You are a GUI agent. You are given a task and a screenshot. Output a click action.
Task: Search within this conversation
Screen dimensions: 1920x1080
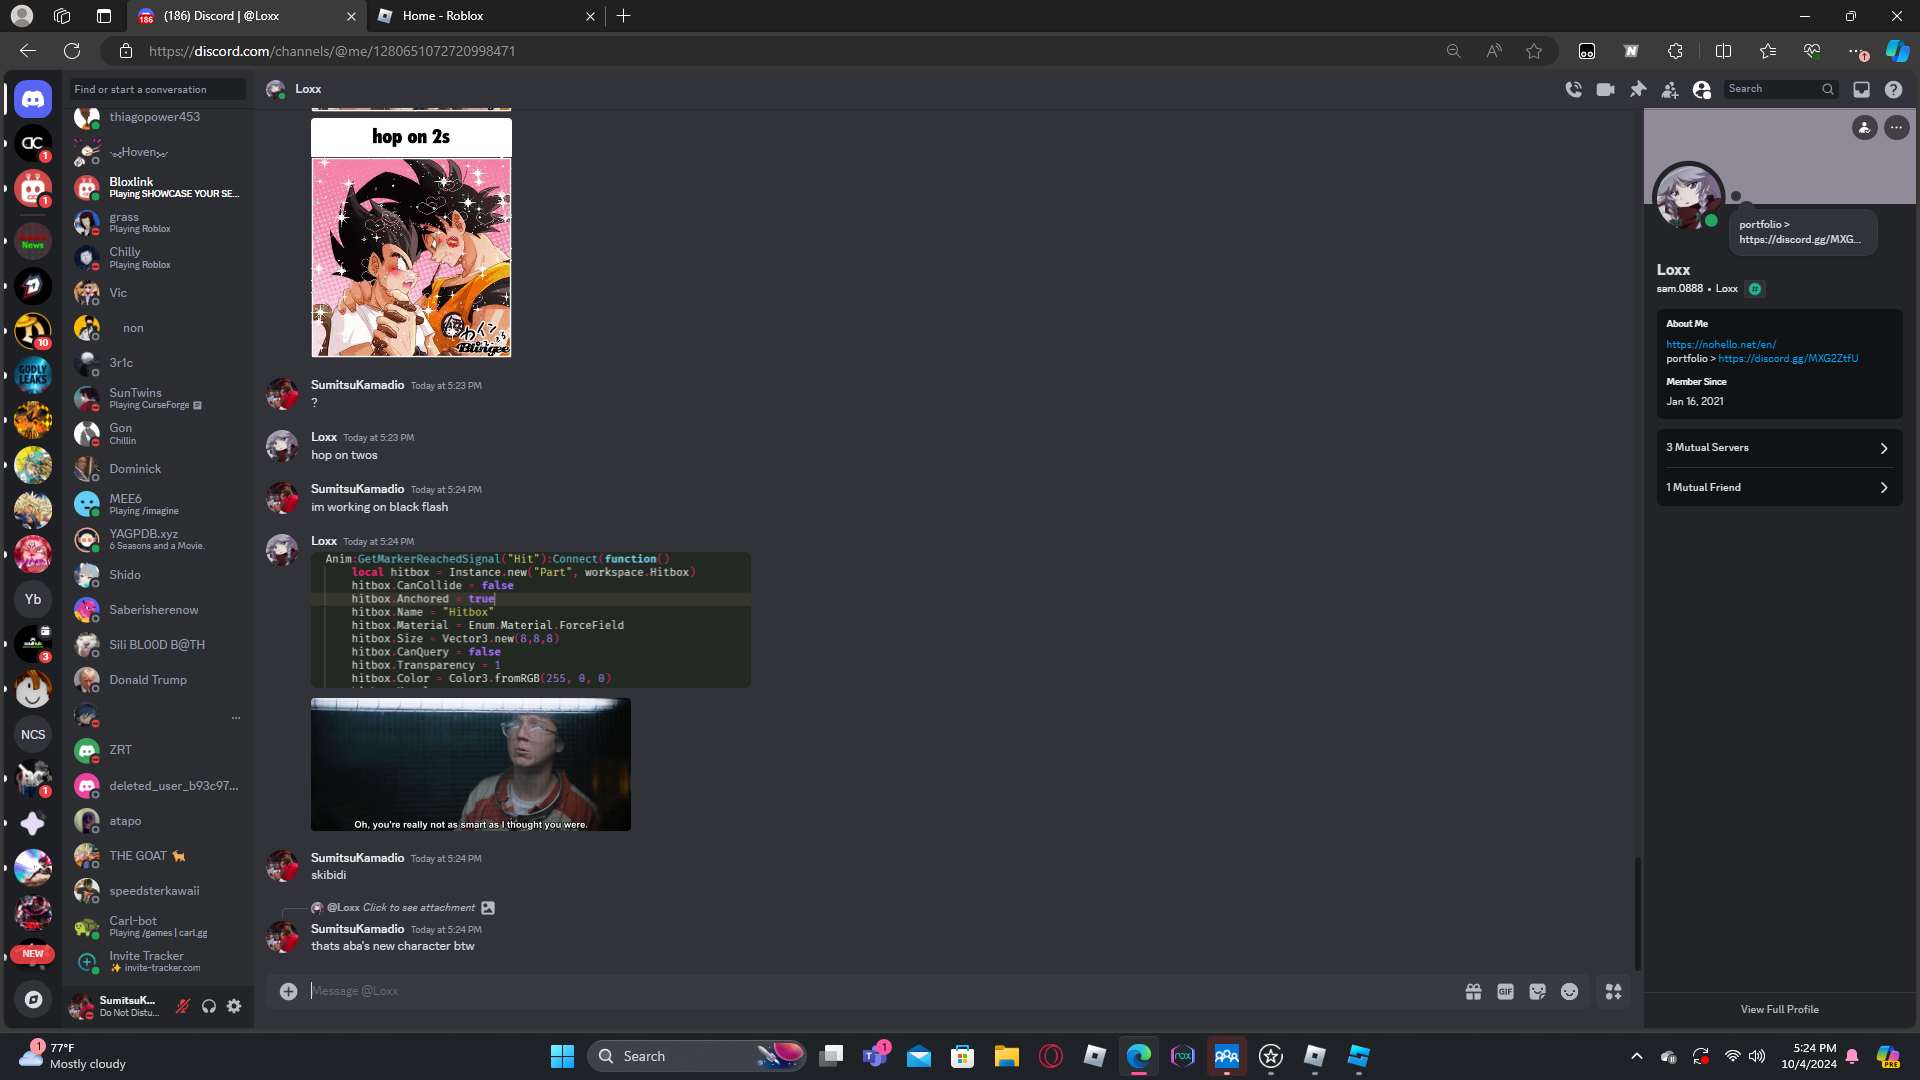click(x=1780, y=89)
